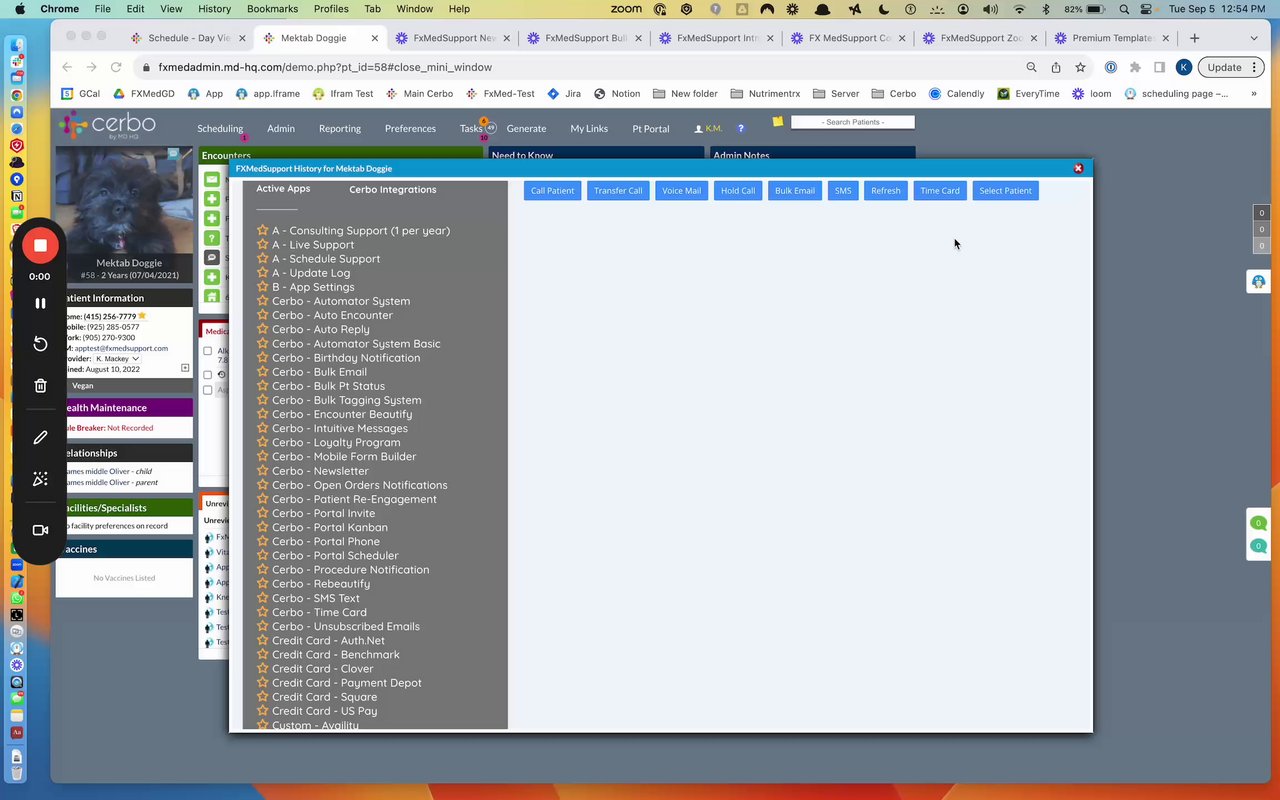Open macOS Control Center icon
The width and height of the screenshot is (1280, 800).
click(1148, 9)
